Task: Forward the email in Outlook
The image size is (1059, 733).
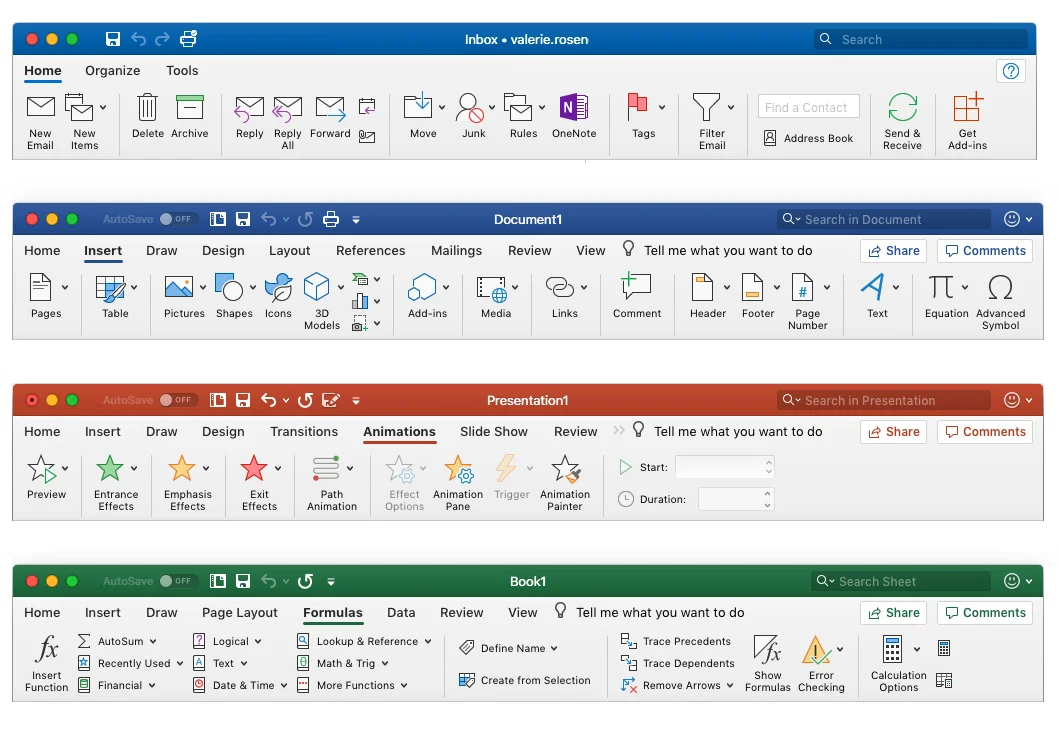Action: click(x=330, y=117)
